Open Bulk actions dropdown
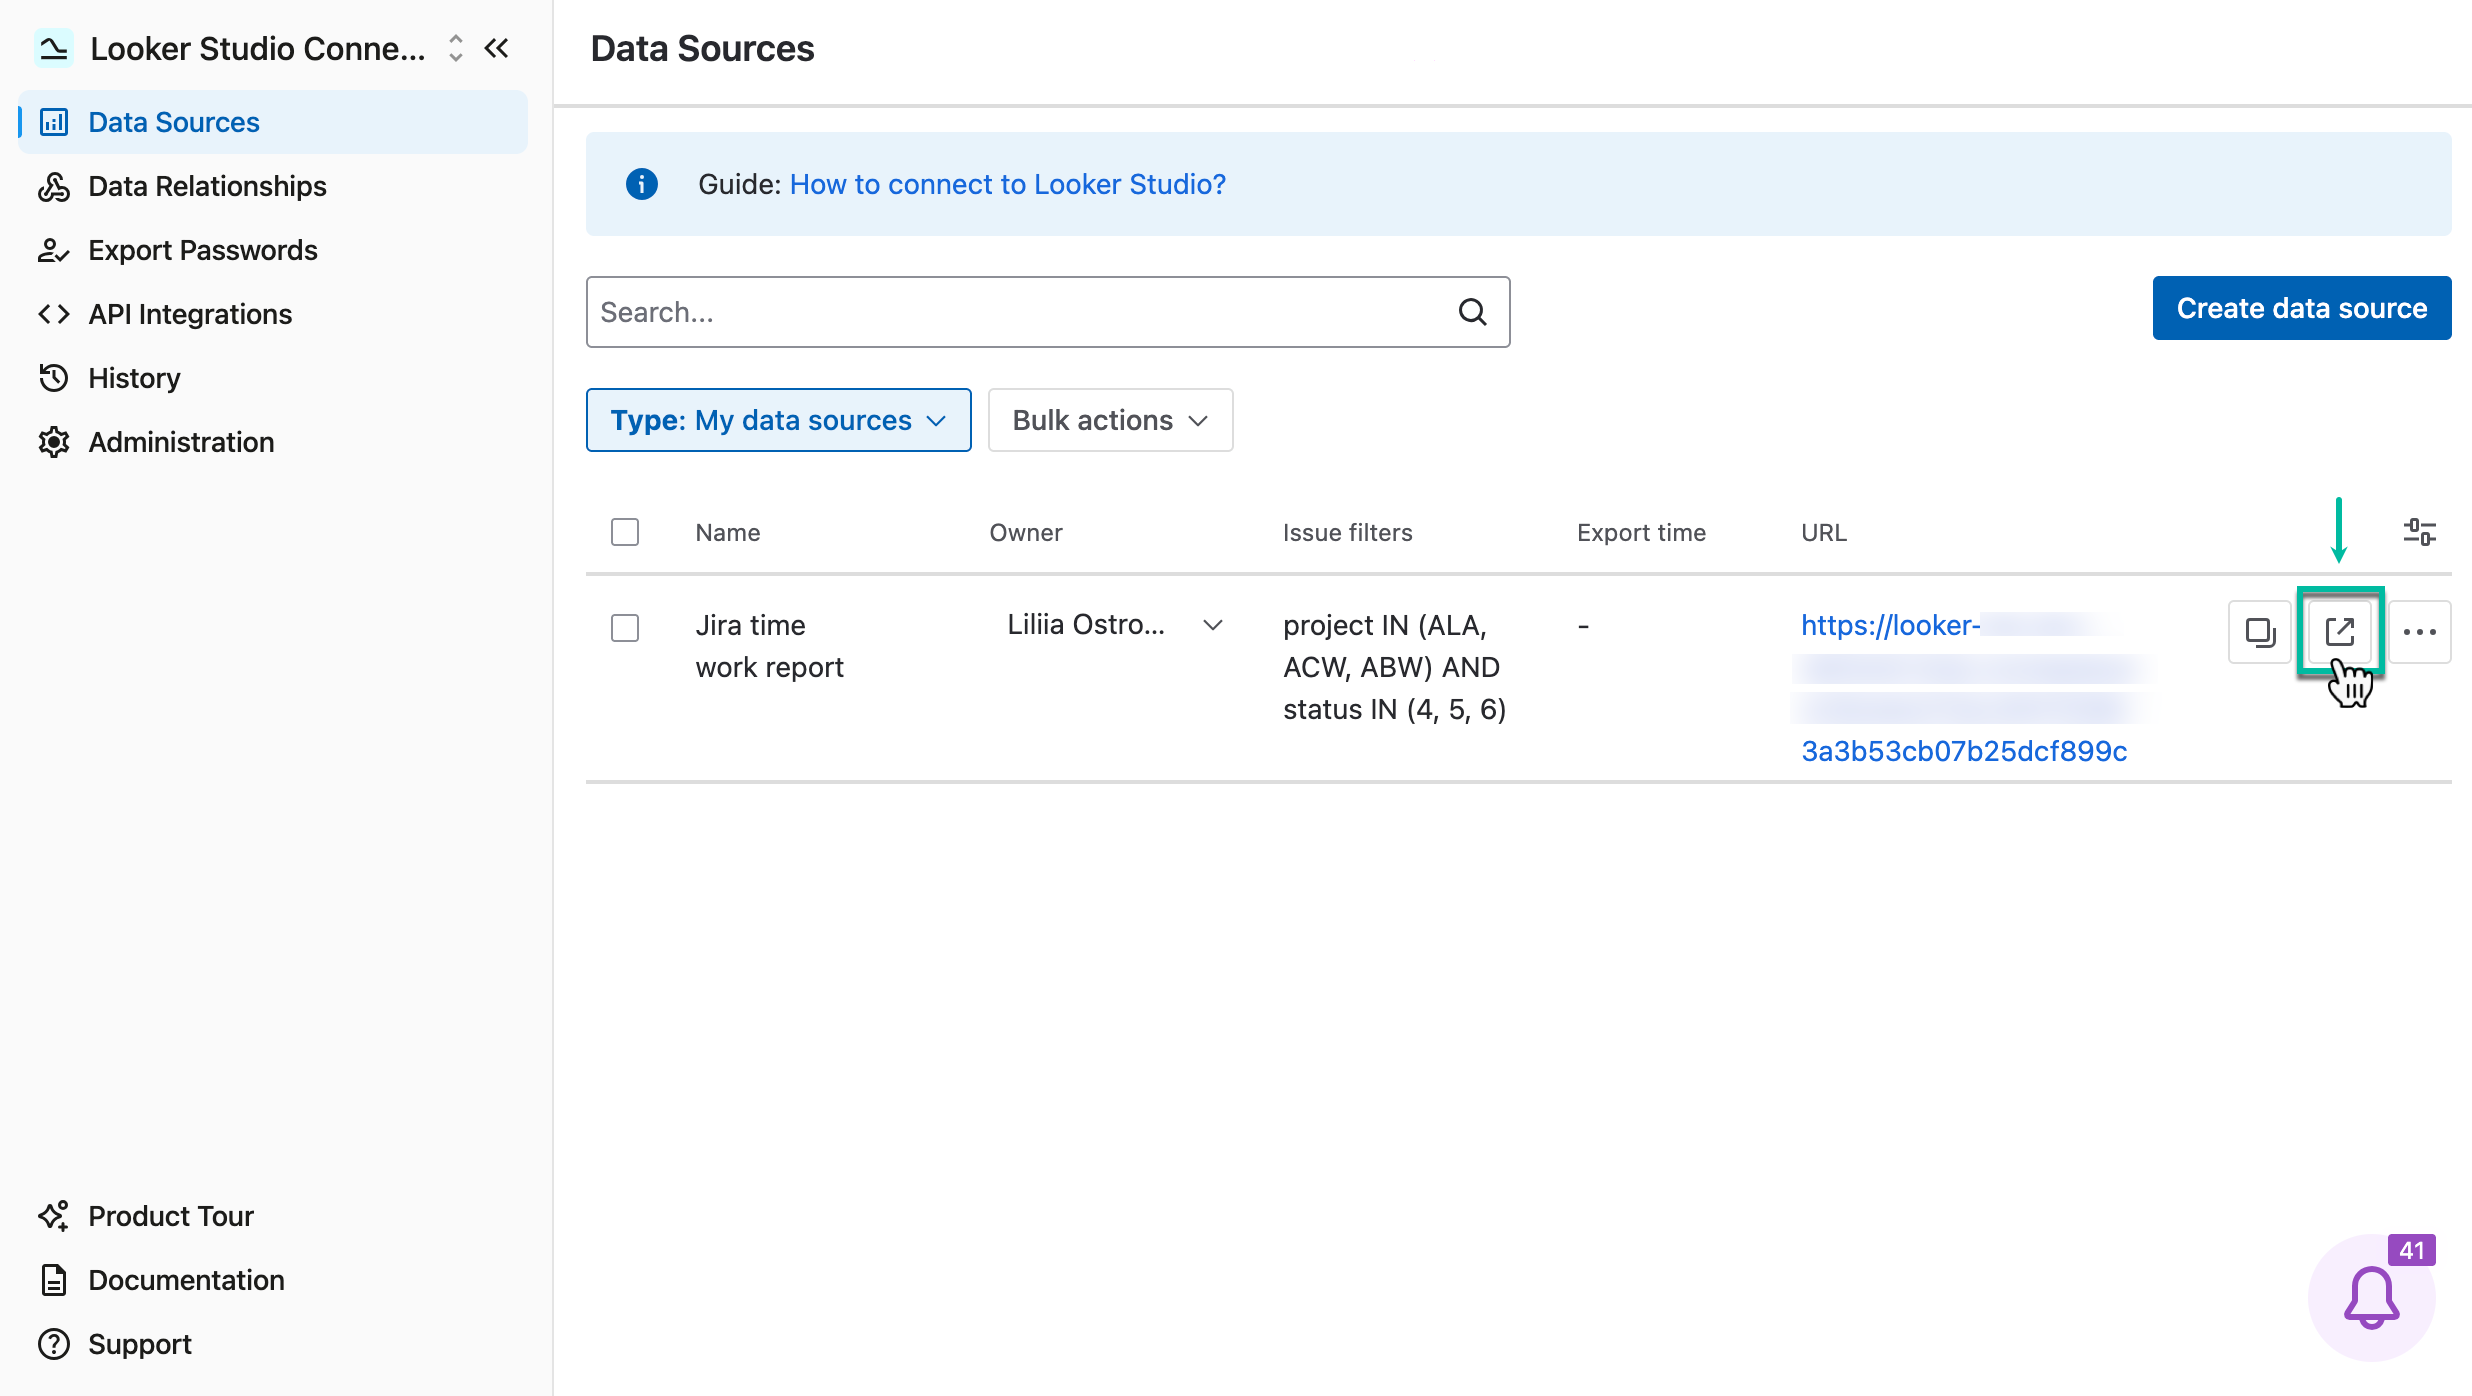This screenshot has height=1396, width=2472. point(1111,420)
